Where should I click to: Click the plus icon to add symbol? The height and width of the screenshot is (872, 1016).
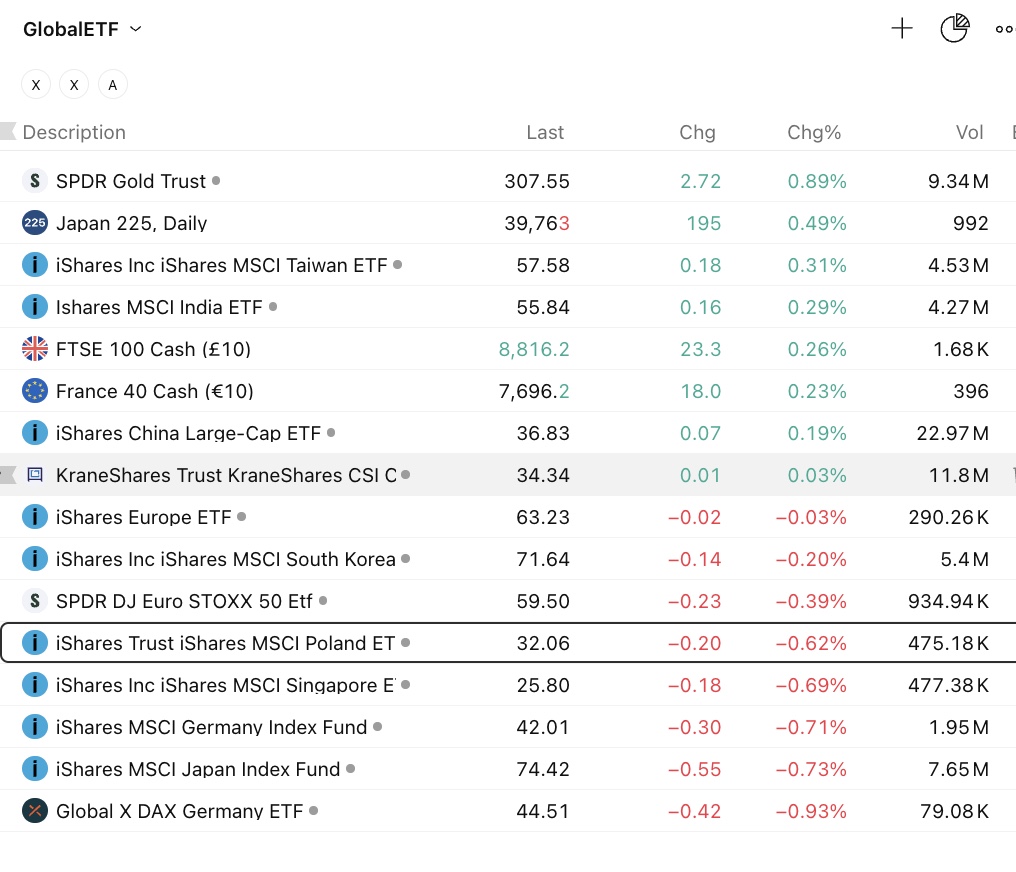coord(901,29)
